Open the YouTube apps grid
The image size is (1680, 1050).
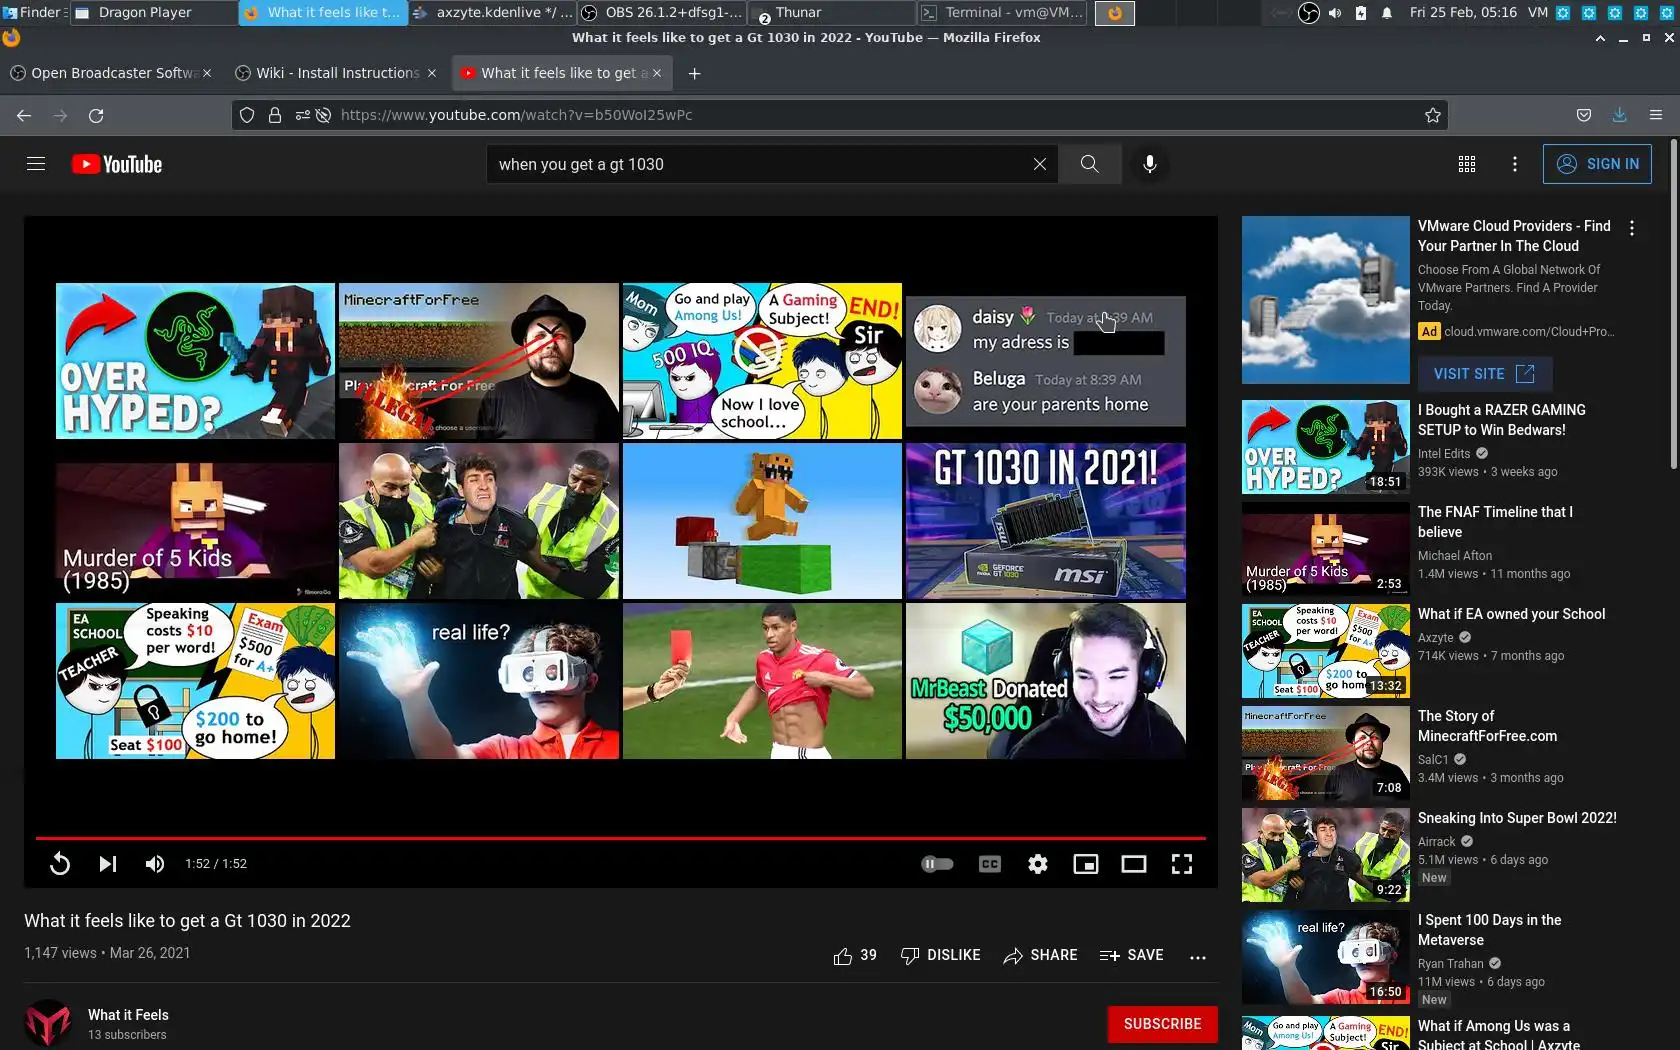(x=1467, y=164)
